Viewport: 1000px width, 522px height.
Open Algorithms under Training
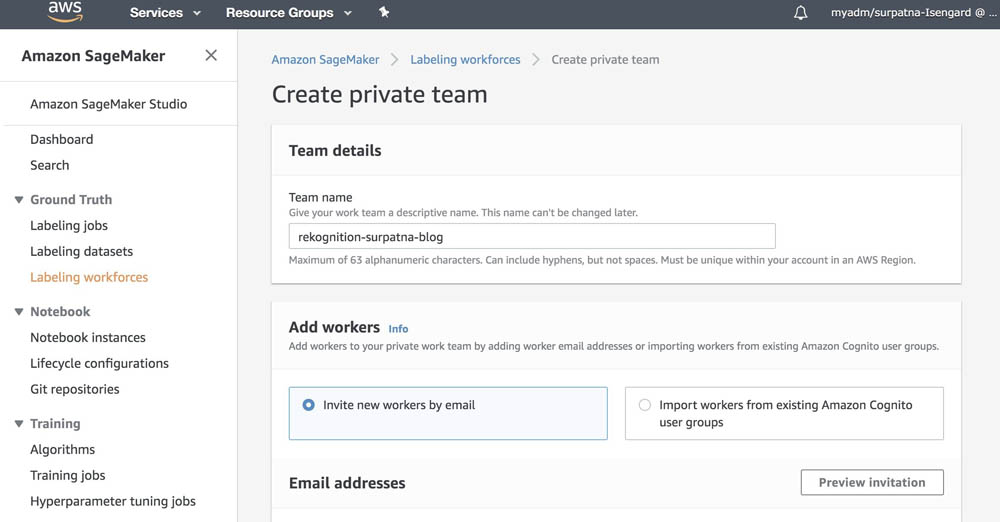62,449
